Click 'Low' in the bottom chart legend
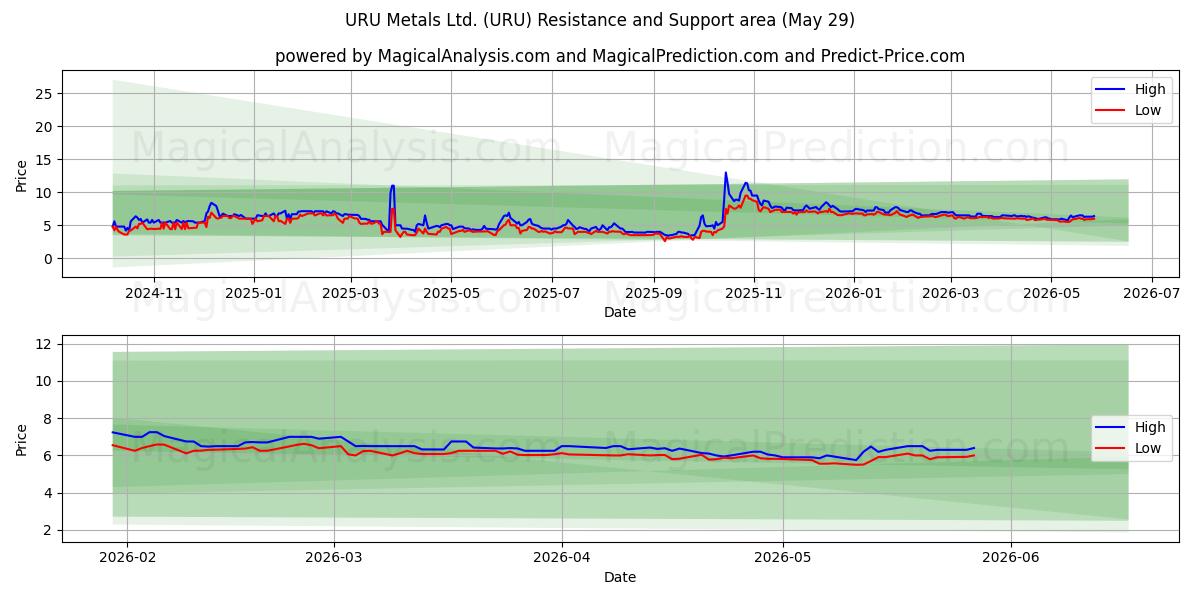Screen dimensions: 1200x600 click(1147, 448)
